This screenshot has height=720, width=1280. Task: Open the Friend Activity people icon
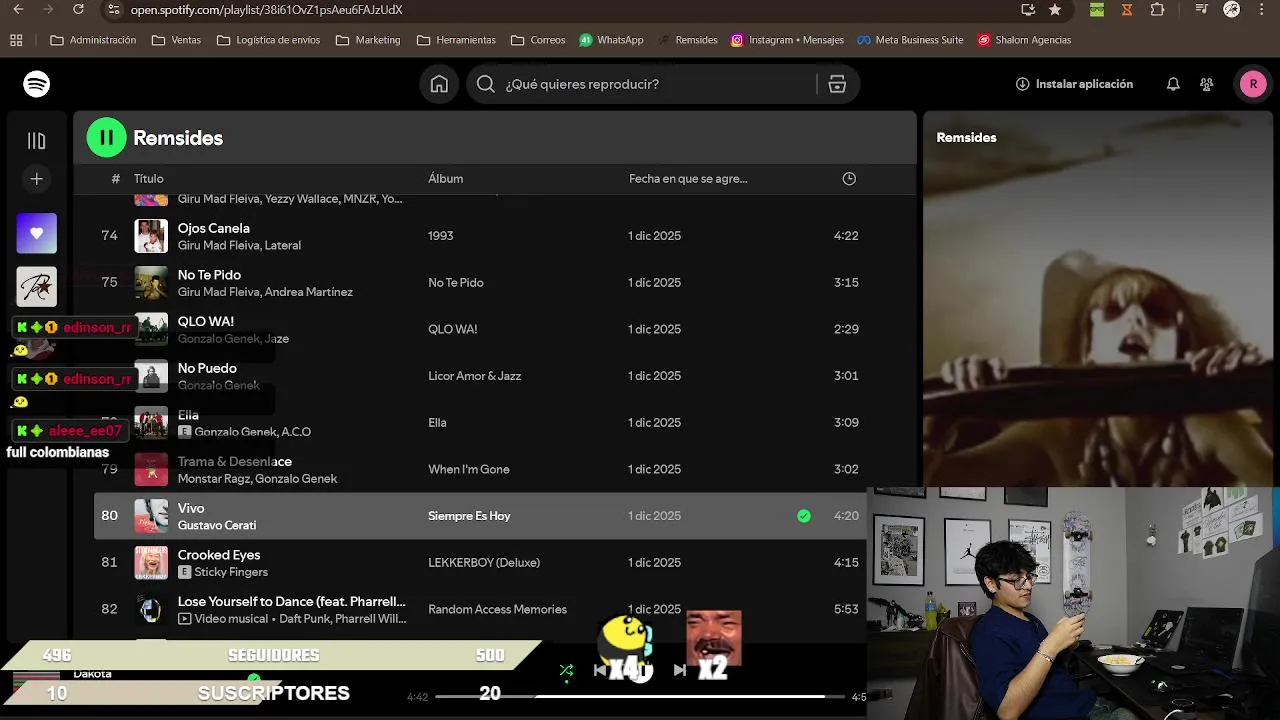coord(1207,84)
